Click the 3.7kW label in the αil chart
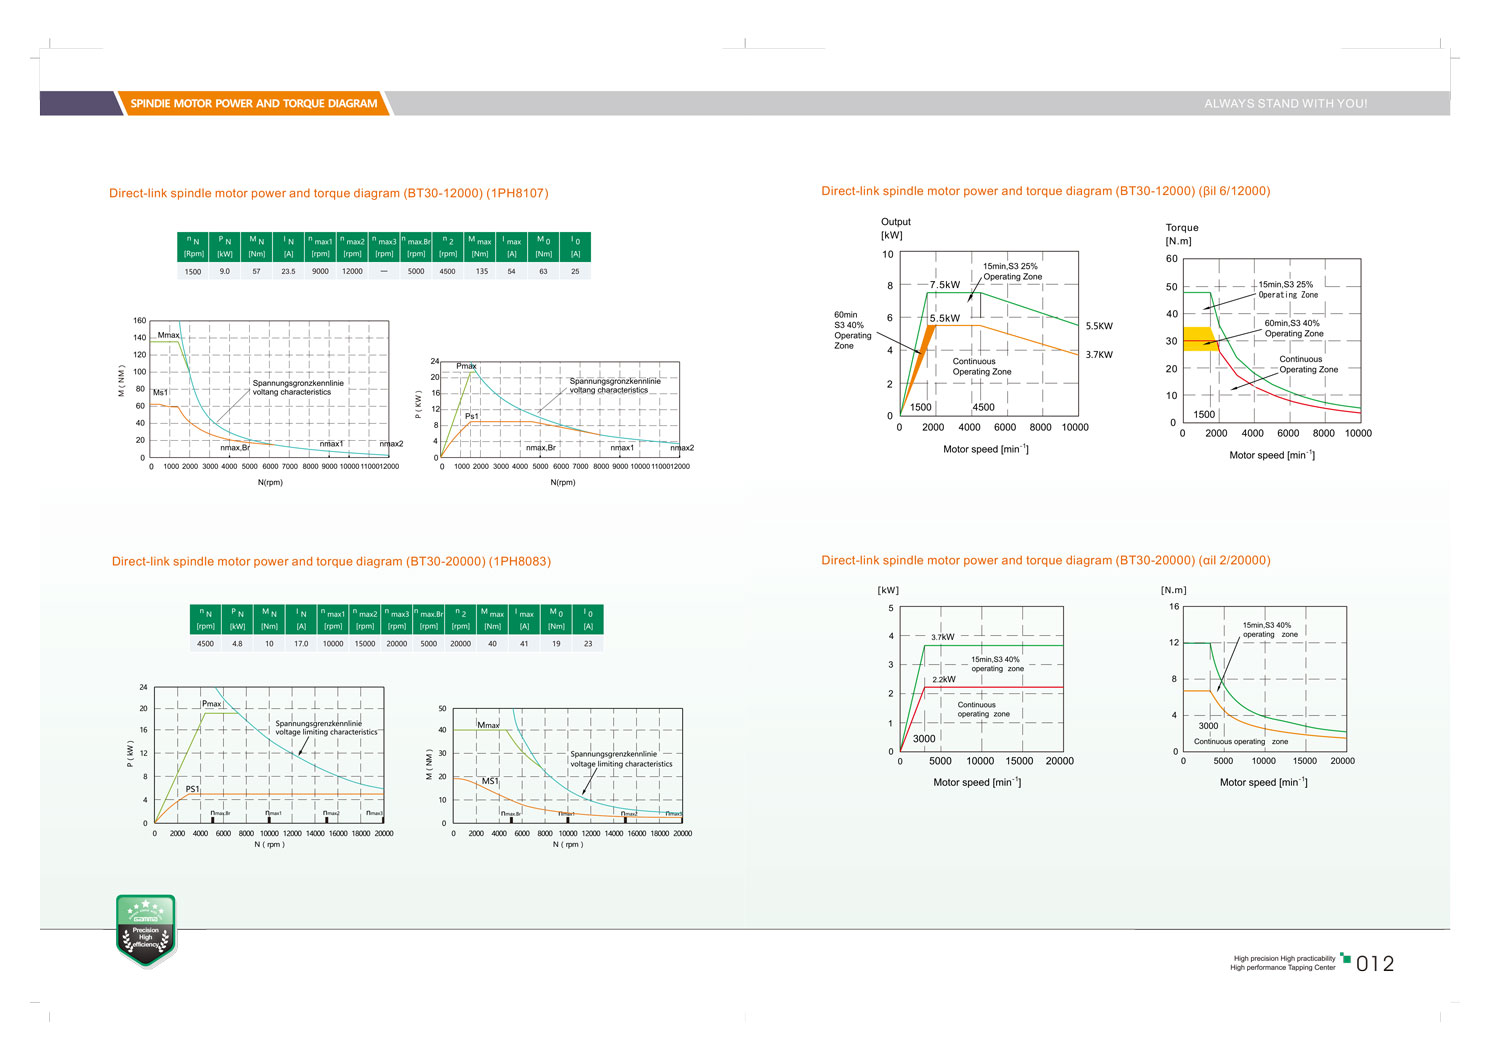The width and height of the screenshot is (1490, 1060). tap(942, 637)
